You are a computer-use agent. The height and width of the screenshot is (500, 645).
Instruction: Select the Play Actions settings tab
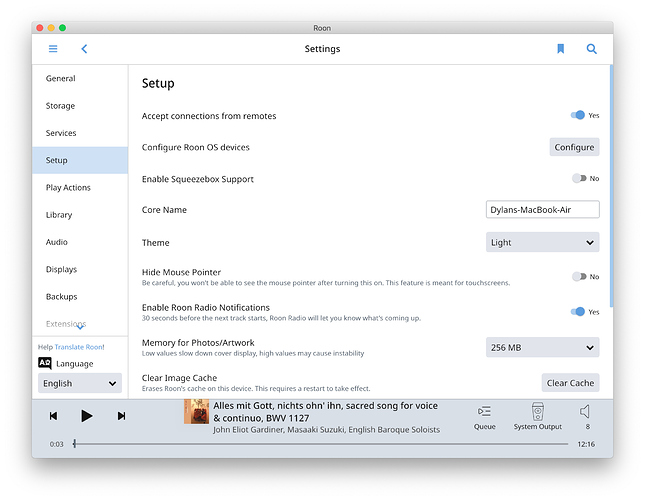point(80,188)
